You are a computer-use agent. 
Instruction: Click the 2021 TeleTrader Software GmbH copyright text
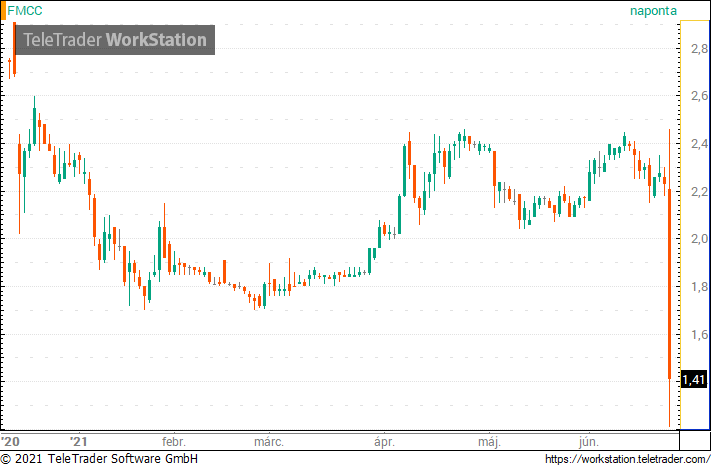99,459
